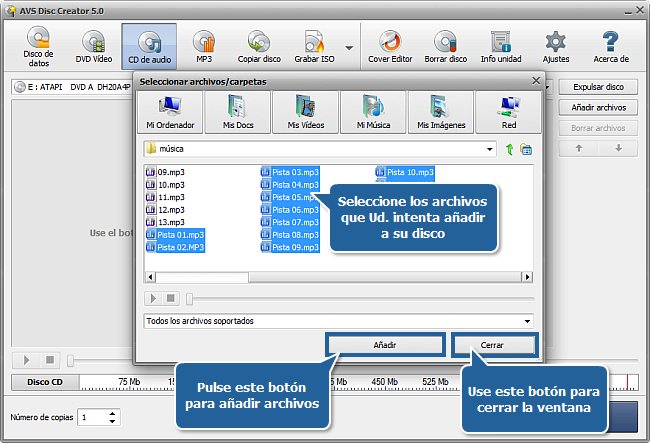Expand the Grabar ISO dropdown arrow
Screen dimensions: 650x443
pos(349,47)
